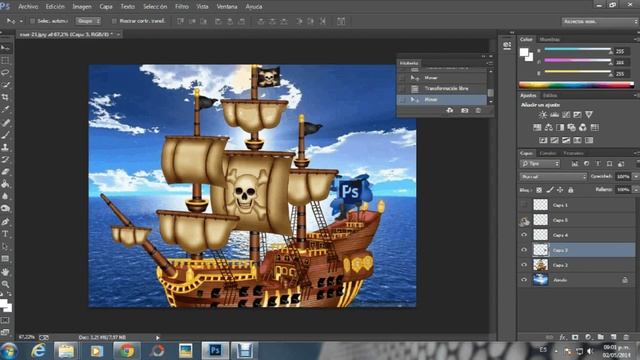The width and height of the screenshot is (640, 360).
Task: Select the Brush tool
Action: (x=5, y=134)
